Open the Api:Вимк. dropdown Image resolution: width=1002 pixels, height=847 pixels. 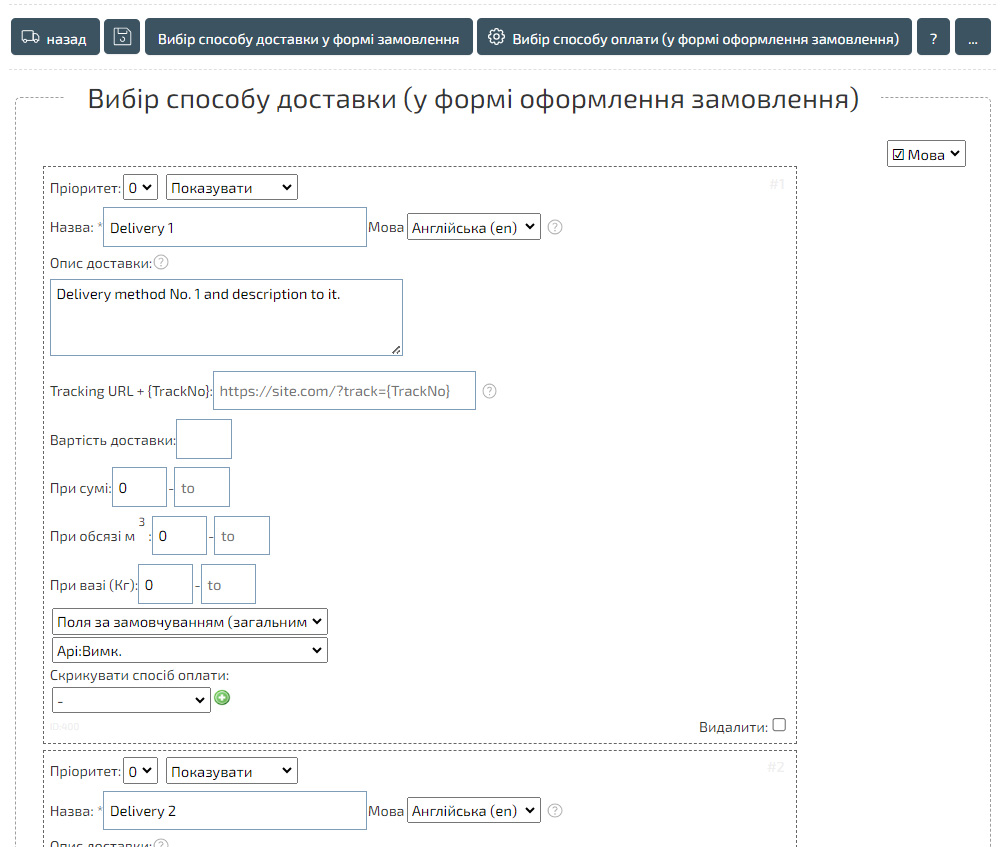(x=190, y=651)
